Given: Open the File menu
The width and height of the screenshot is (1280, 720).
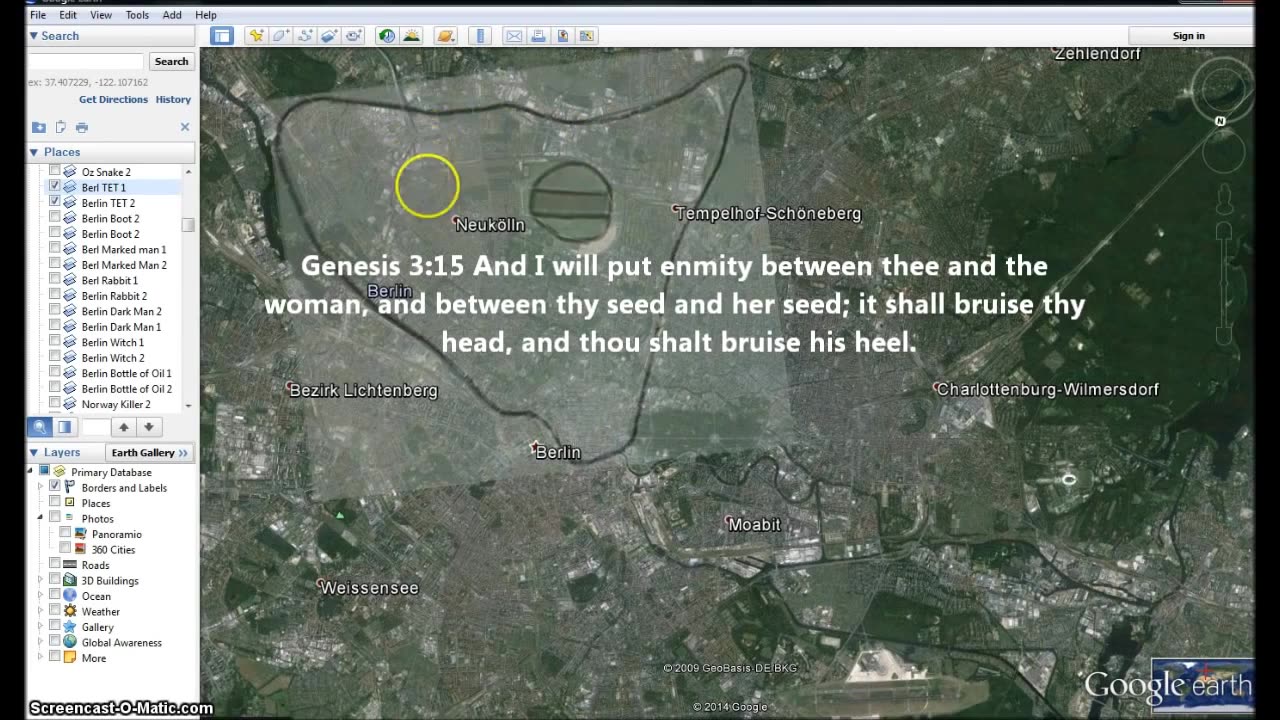Looking at the screenshot, I should point(38,15).
